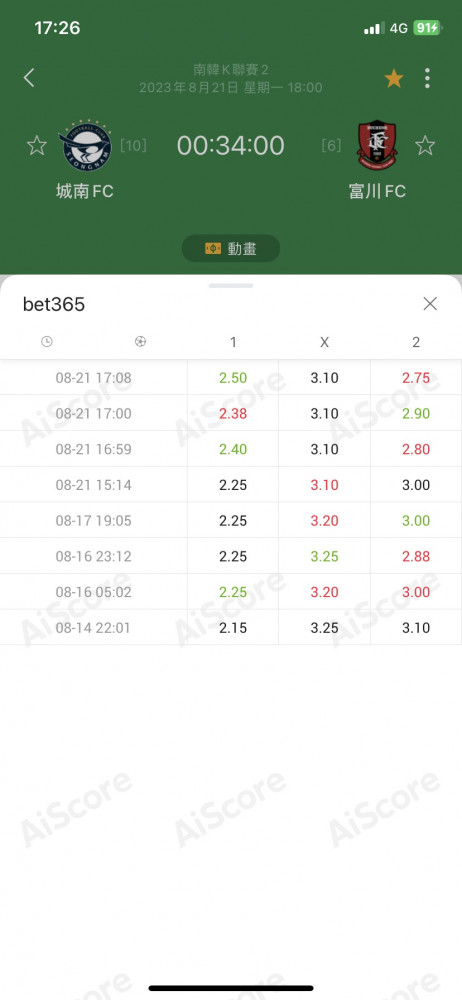Tap the back arrow icon
Screen dimensions: 462x1000
pos(29,78)
